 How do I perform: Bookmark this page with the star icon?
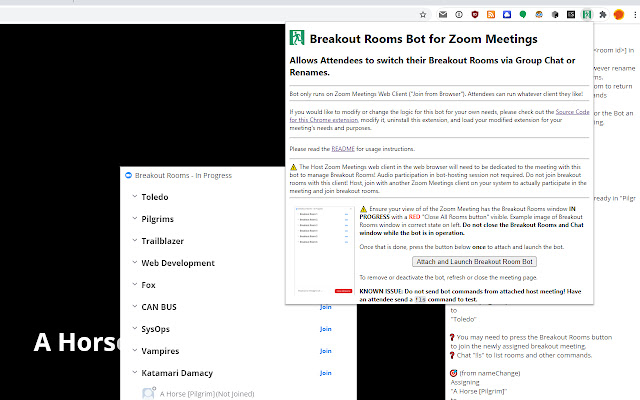click(423, 15)
